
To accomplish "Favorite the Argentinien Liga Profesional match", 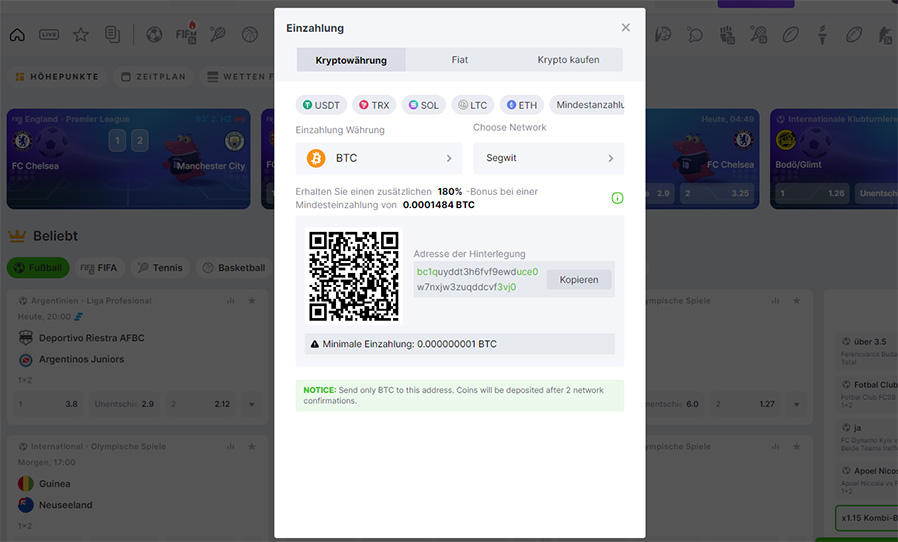I will 251,301.
